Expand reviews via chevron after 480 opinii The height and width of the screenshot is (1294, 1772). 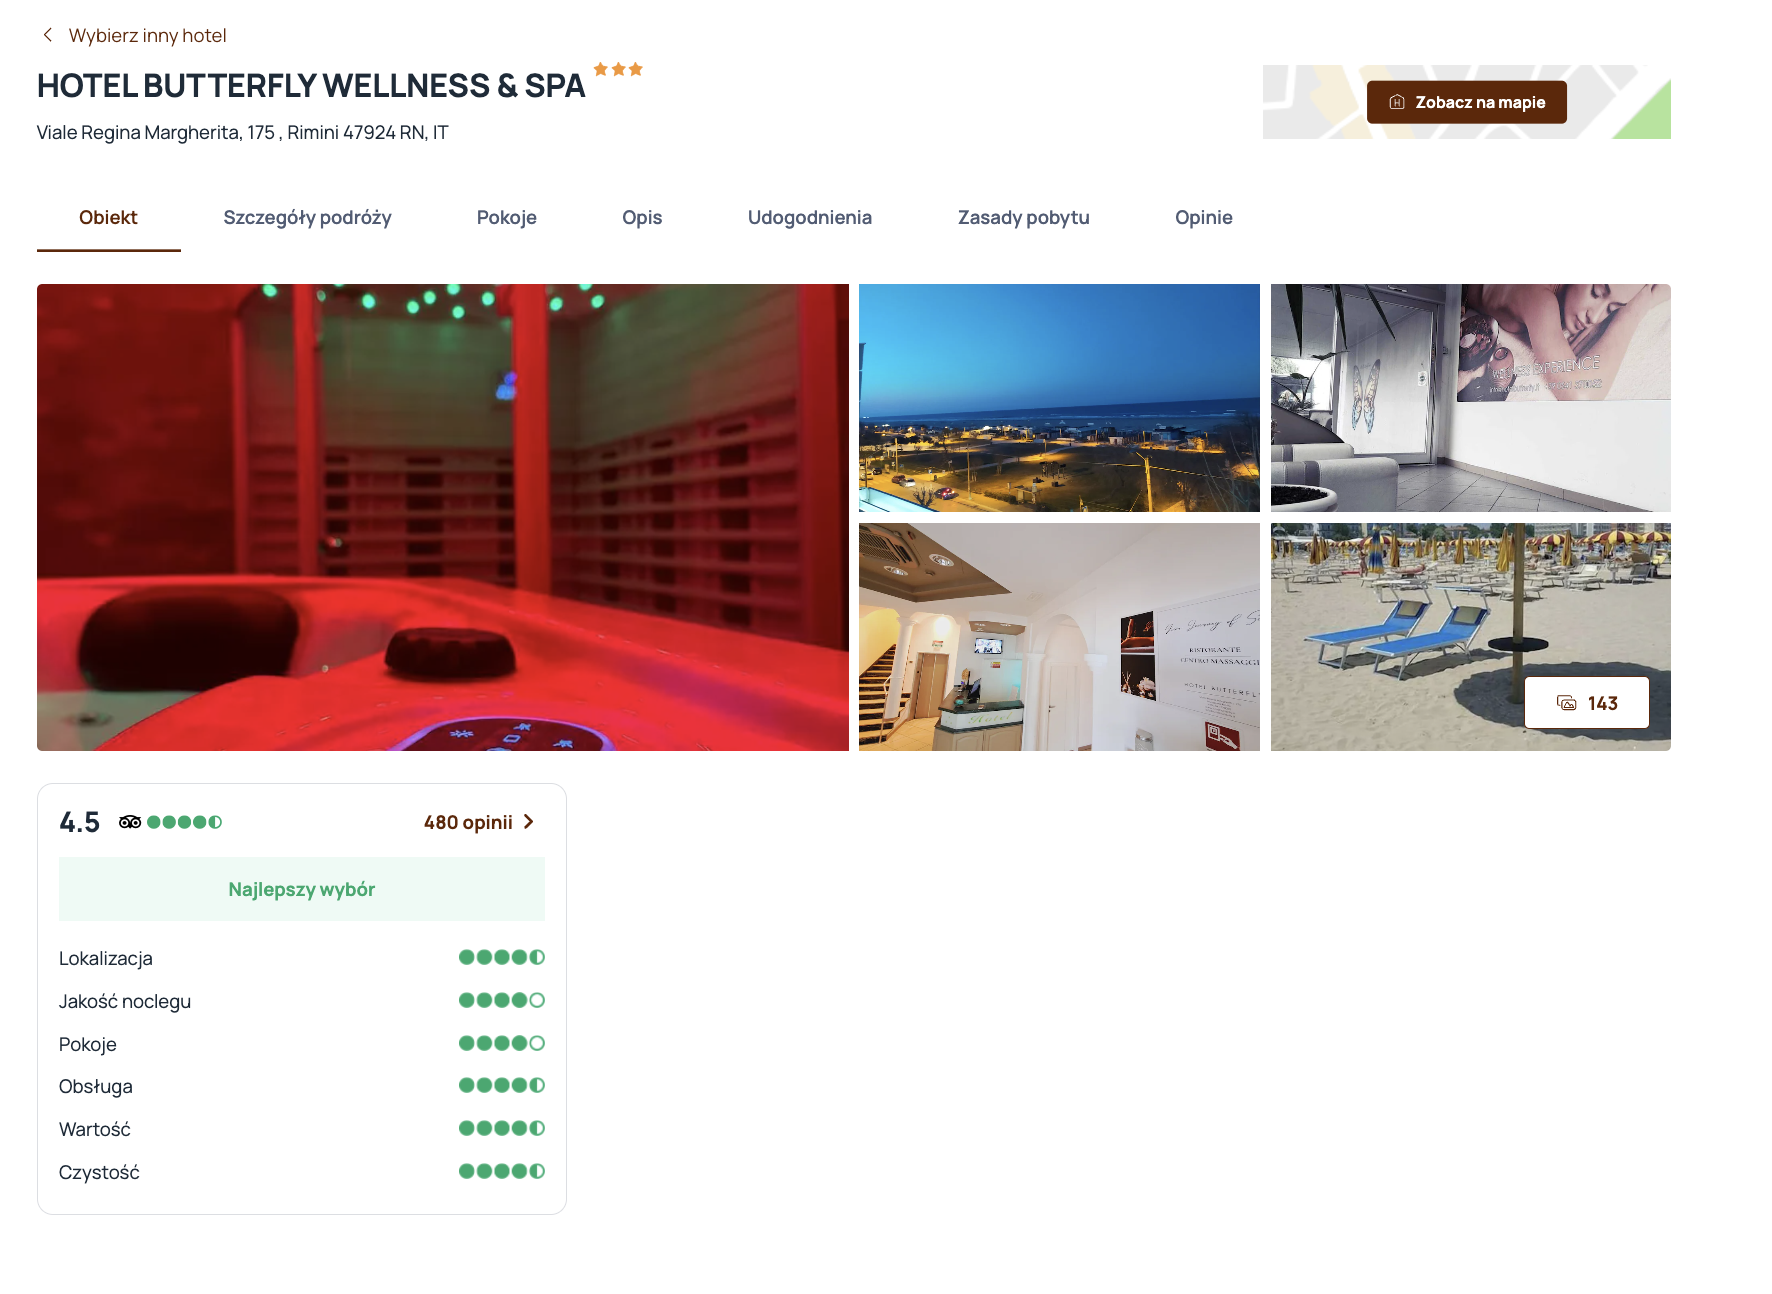529,822
